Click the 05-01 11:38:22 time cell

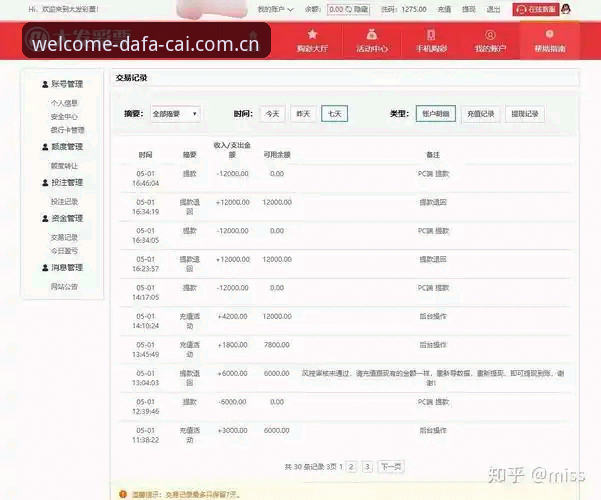[145, 435]
